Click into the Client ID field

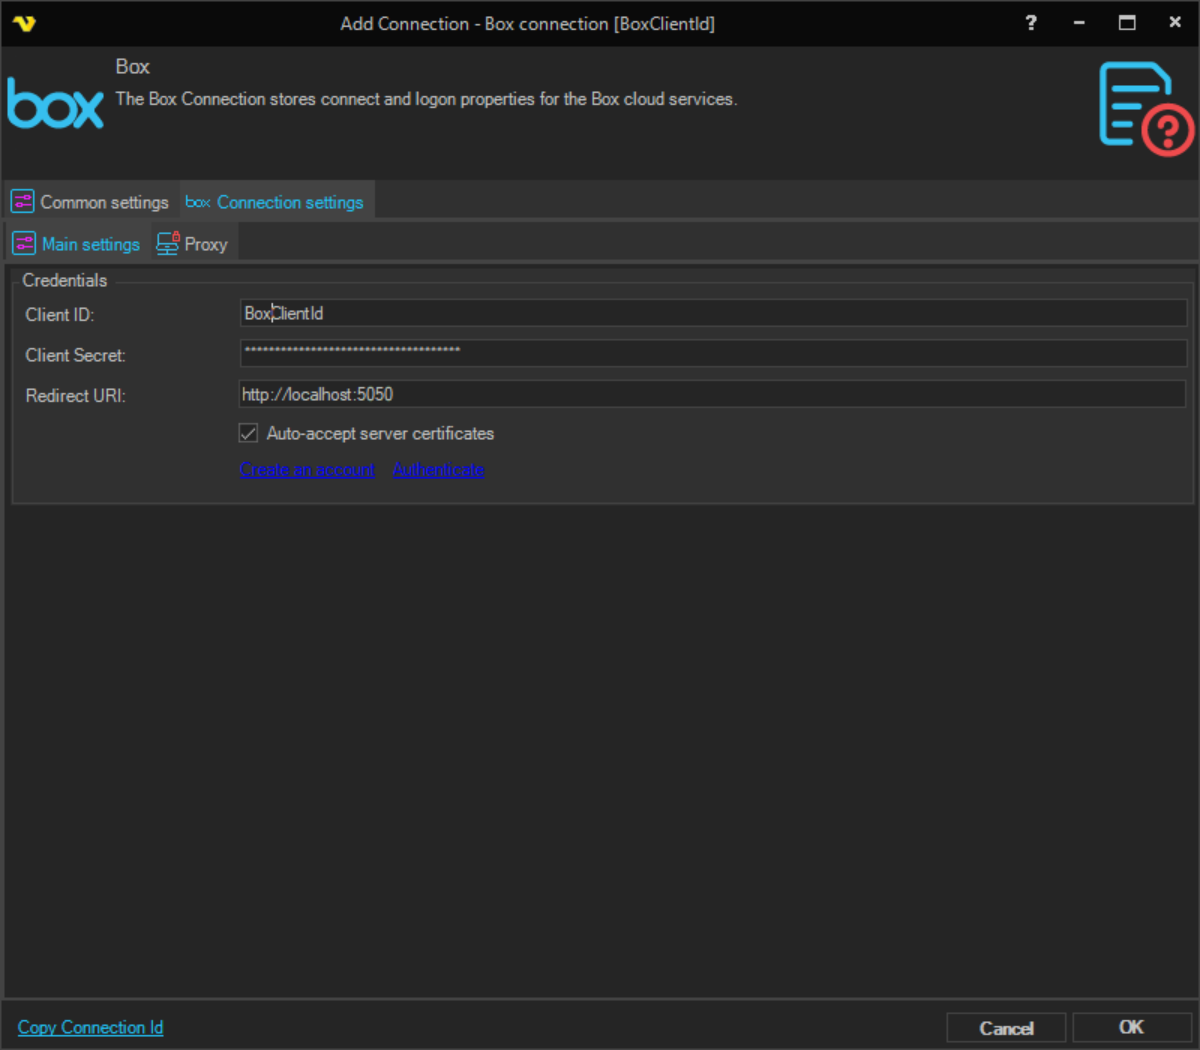[712, 313]
